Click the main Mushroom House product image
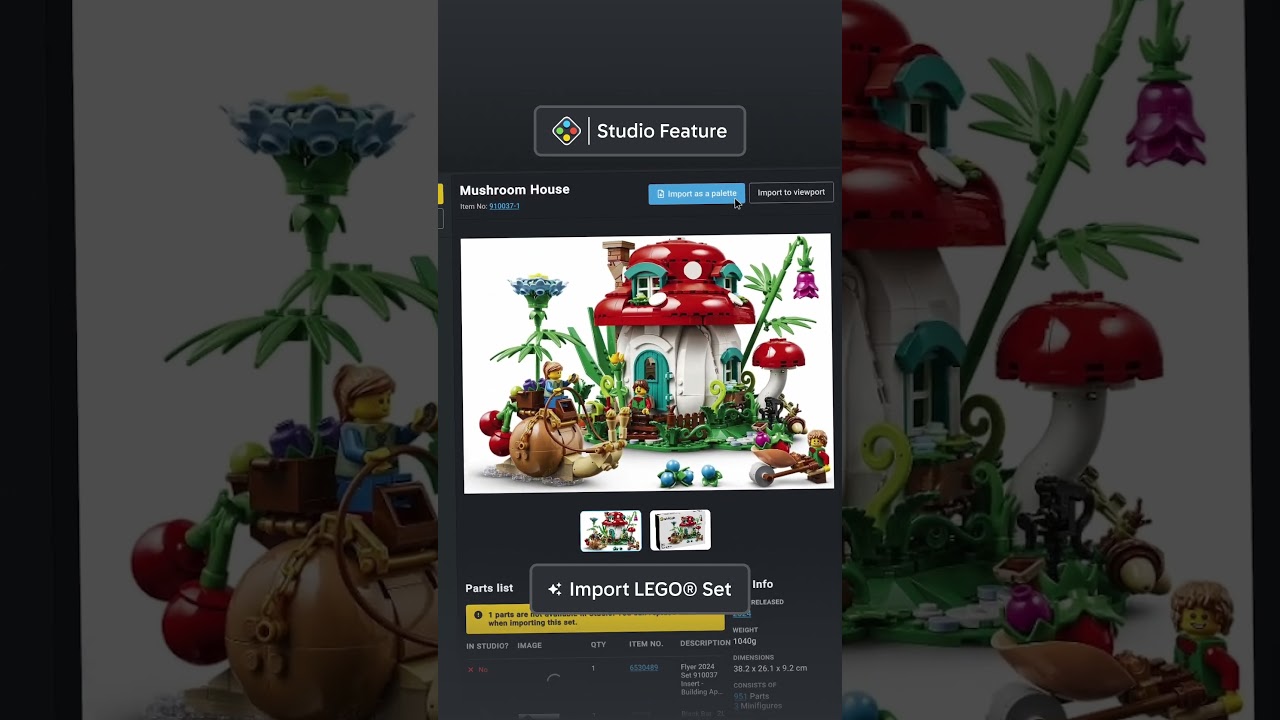The height and width of the screenshot is (720, 1280). click(x=647, y=364)
